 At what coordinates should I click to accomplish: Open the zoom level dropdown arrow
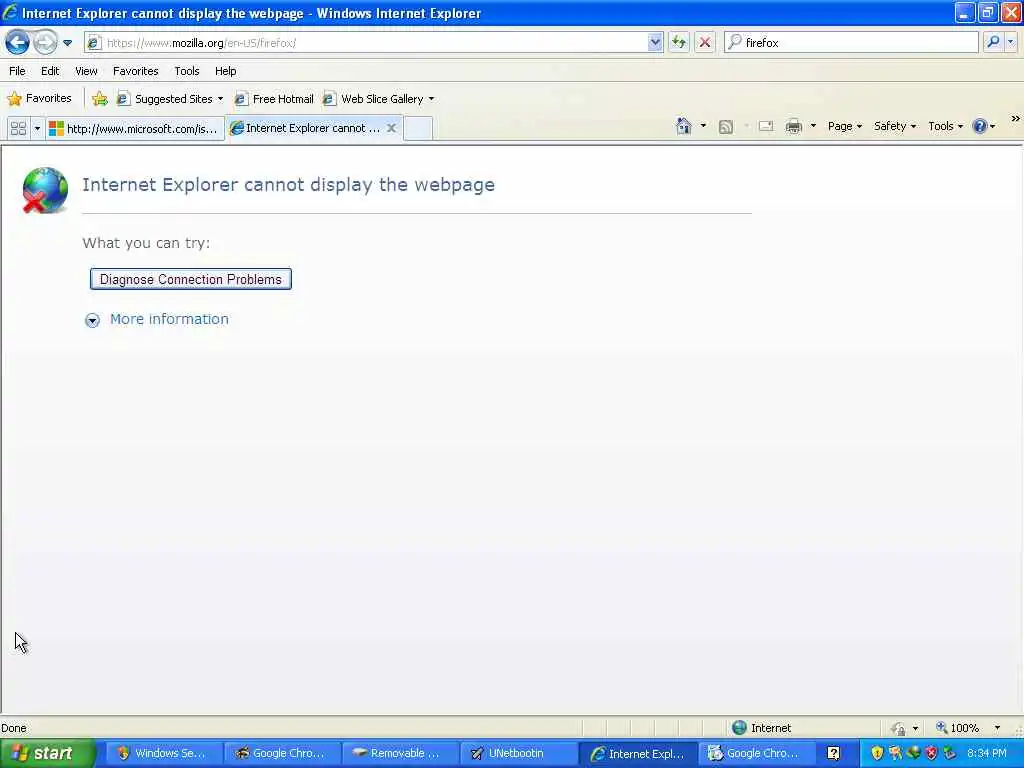click(x=997, y=728)
